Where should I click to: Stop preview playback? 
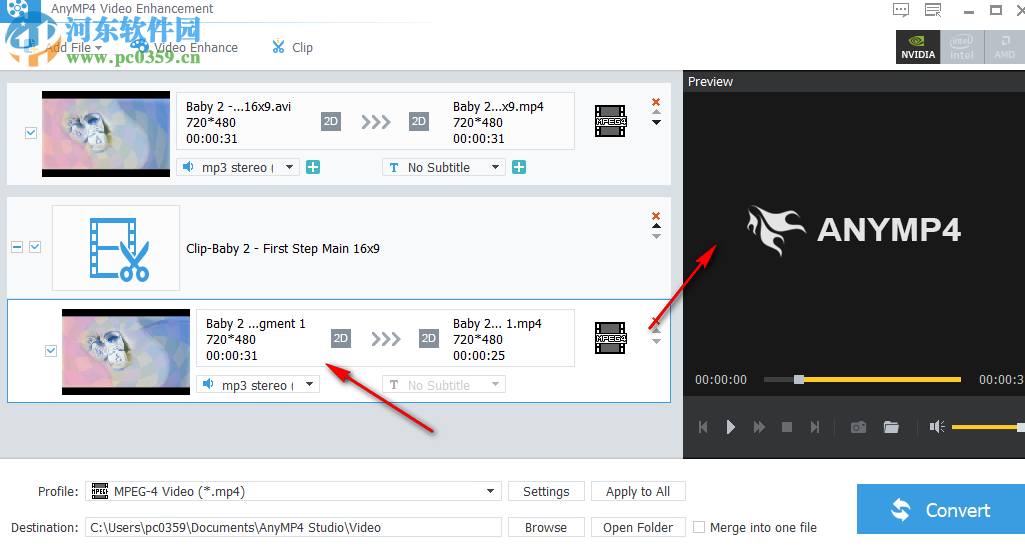pyautogui.click(x=787, y=427)
